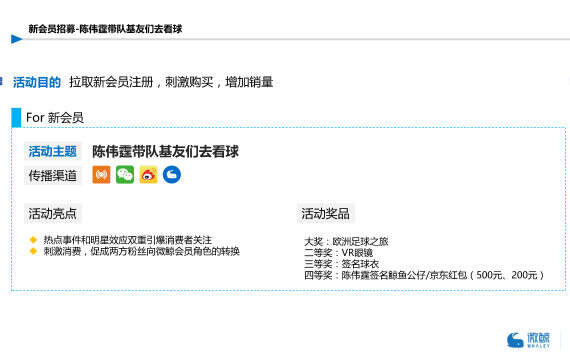Select the theme text 陈伟霆带队基友们去看球

[165, 152]
